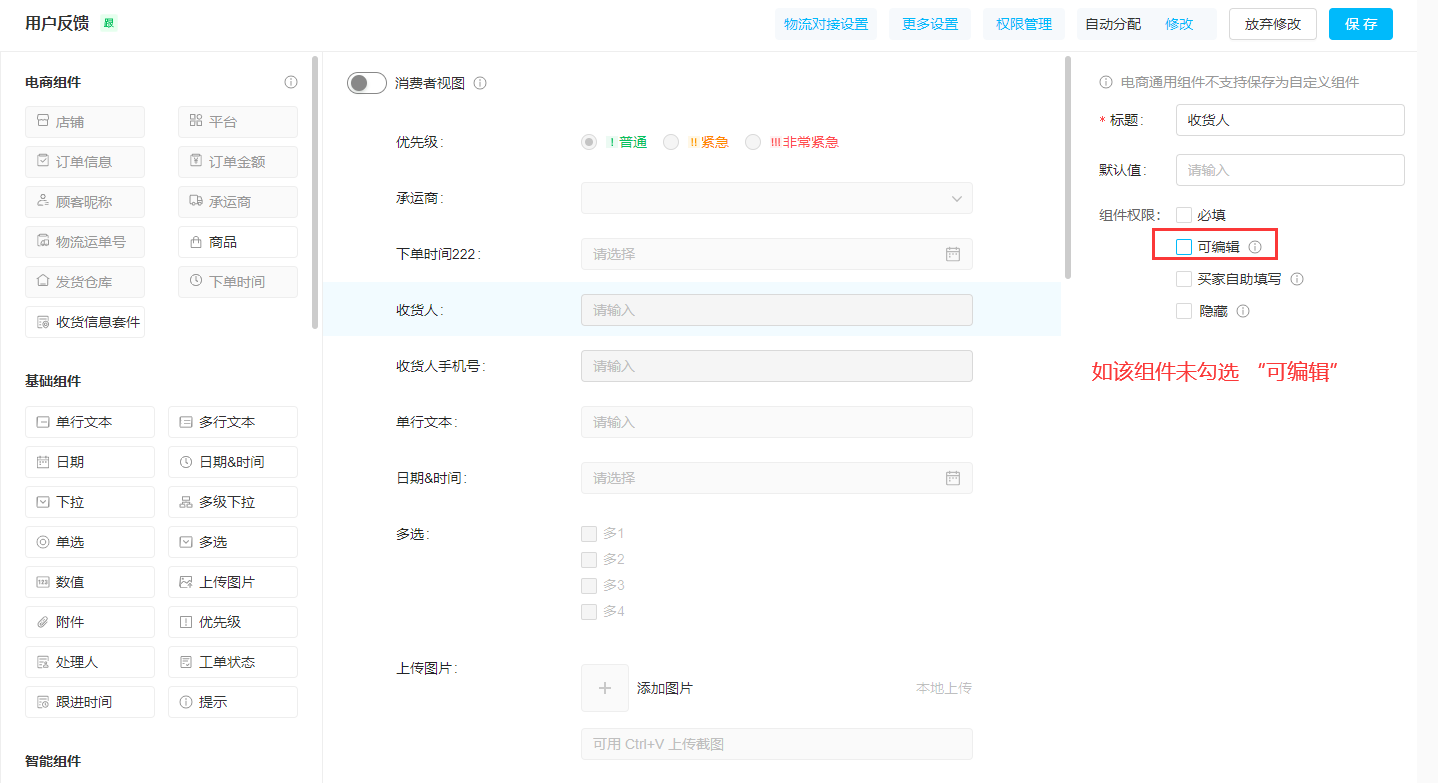The height and width of the screenshot is (783, 1438).
Task: Select the 平台 component
Action: [238, 122]
